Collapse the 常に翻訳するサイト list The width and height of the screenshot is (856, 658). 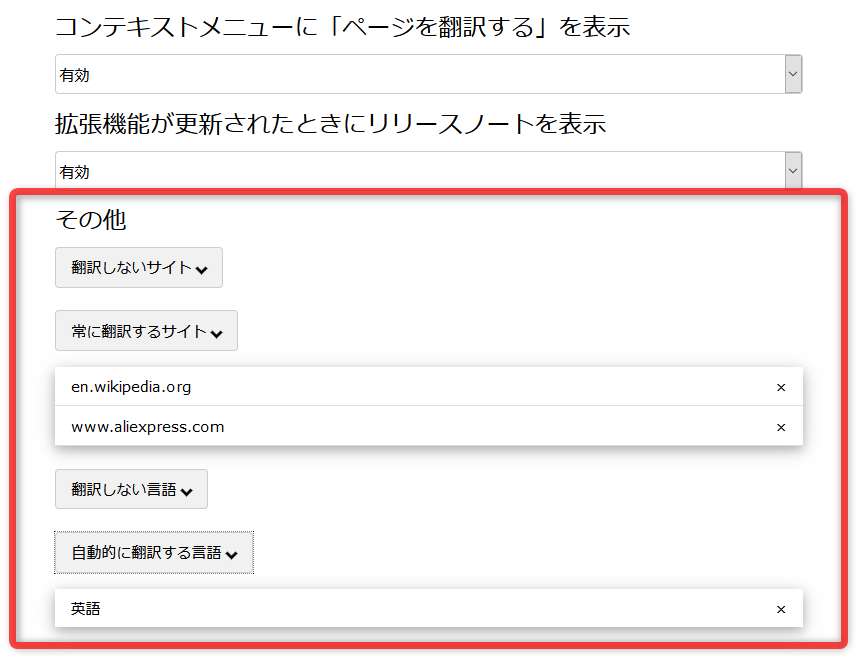click(146, 331)
